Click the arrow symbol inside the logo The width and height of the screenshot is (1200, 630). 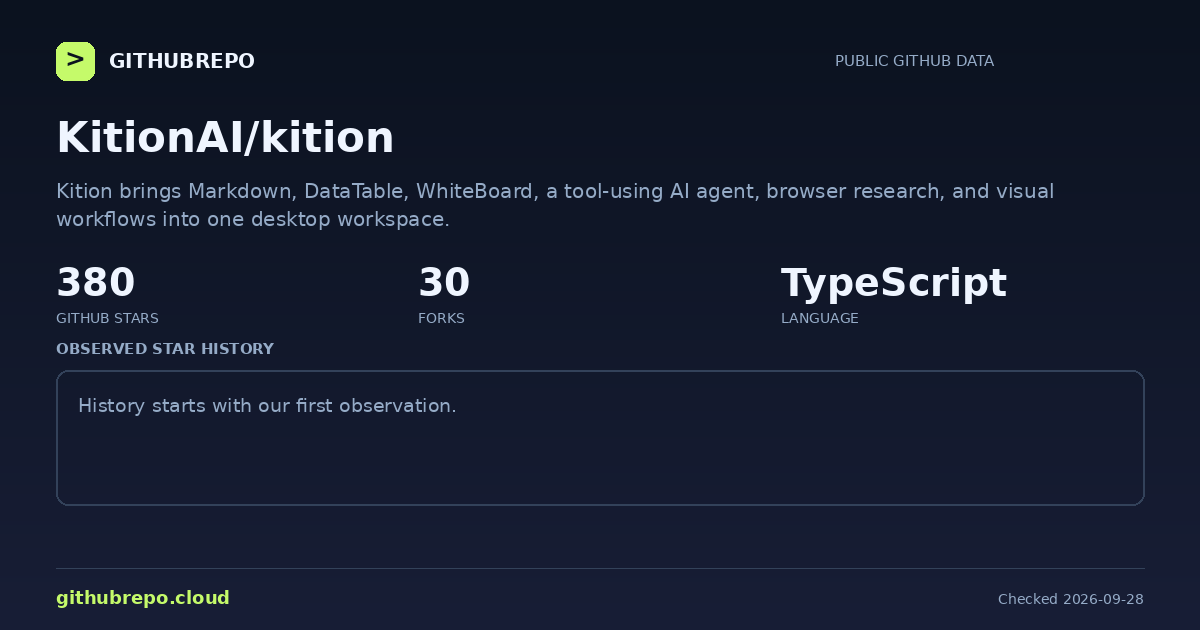point(75,61)
